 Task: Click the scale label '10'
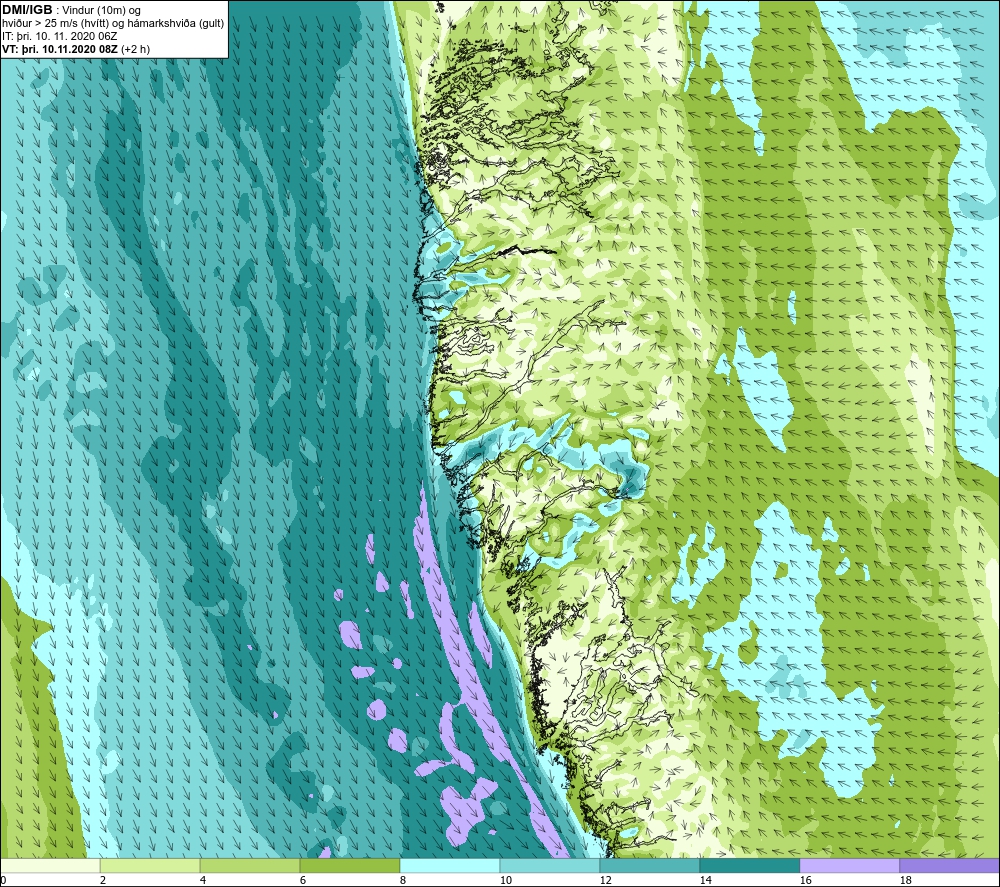(506, 880)
